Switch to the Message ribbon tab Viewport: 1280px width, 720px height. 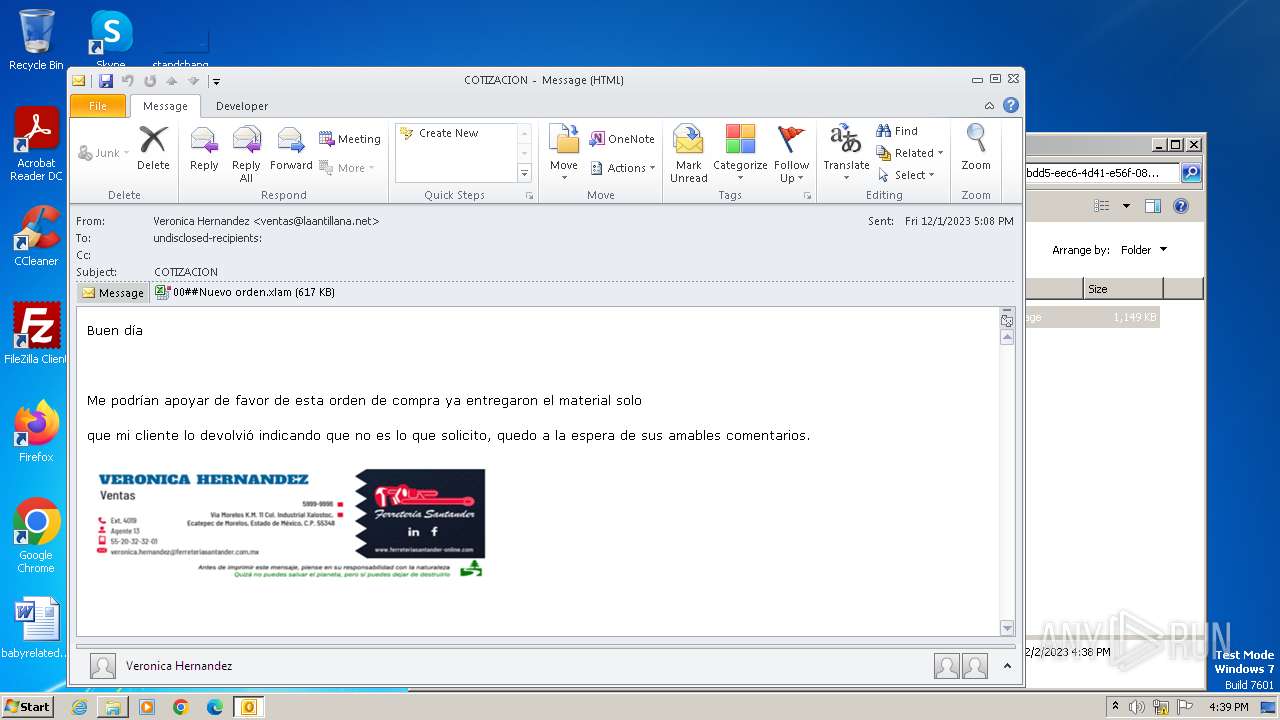(165, 106)
